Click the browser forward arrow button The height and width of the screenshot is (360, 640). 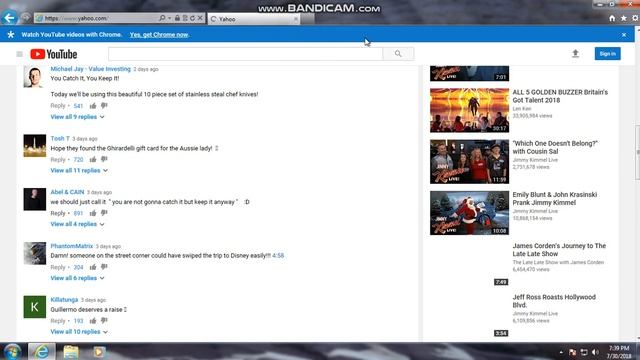26,18
